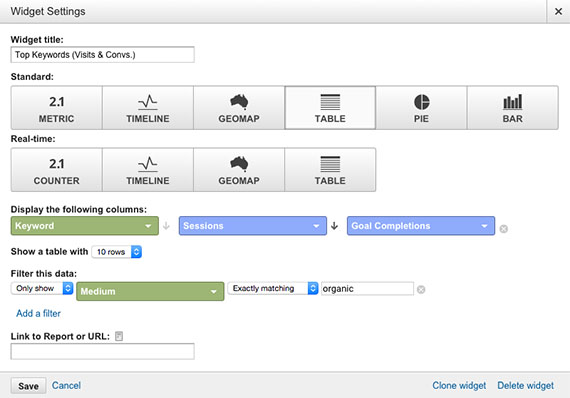Save the widget settings

click(x=28, y=386)
